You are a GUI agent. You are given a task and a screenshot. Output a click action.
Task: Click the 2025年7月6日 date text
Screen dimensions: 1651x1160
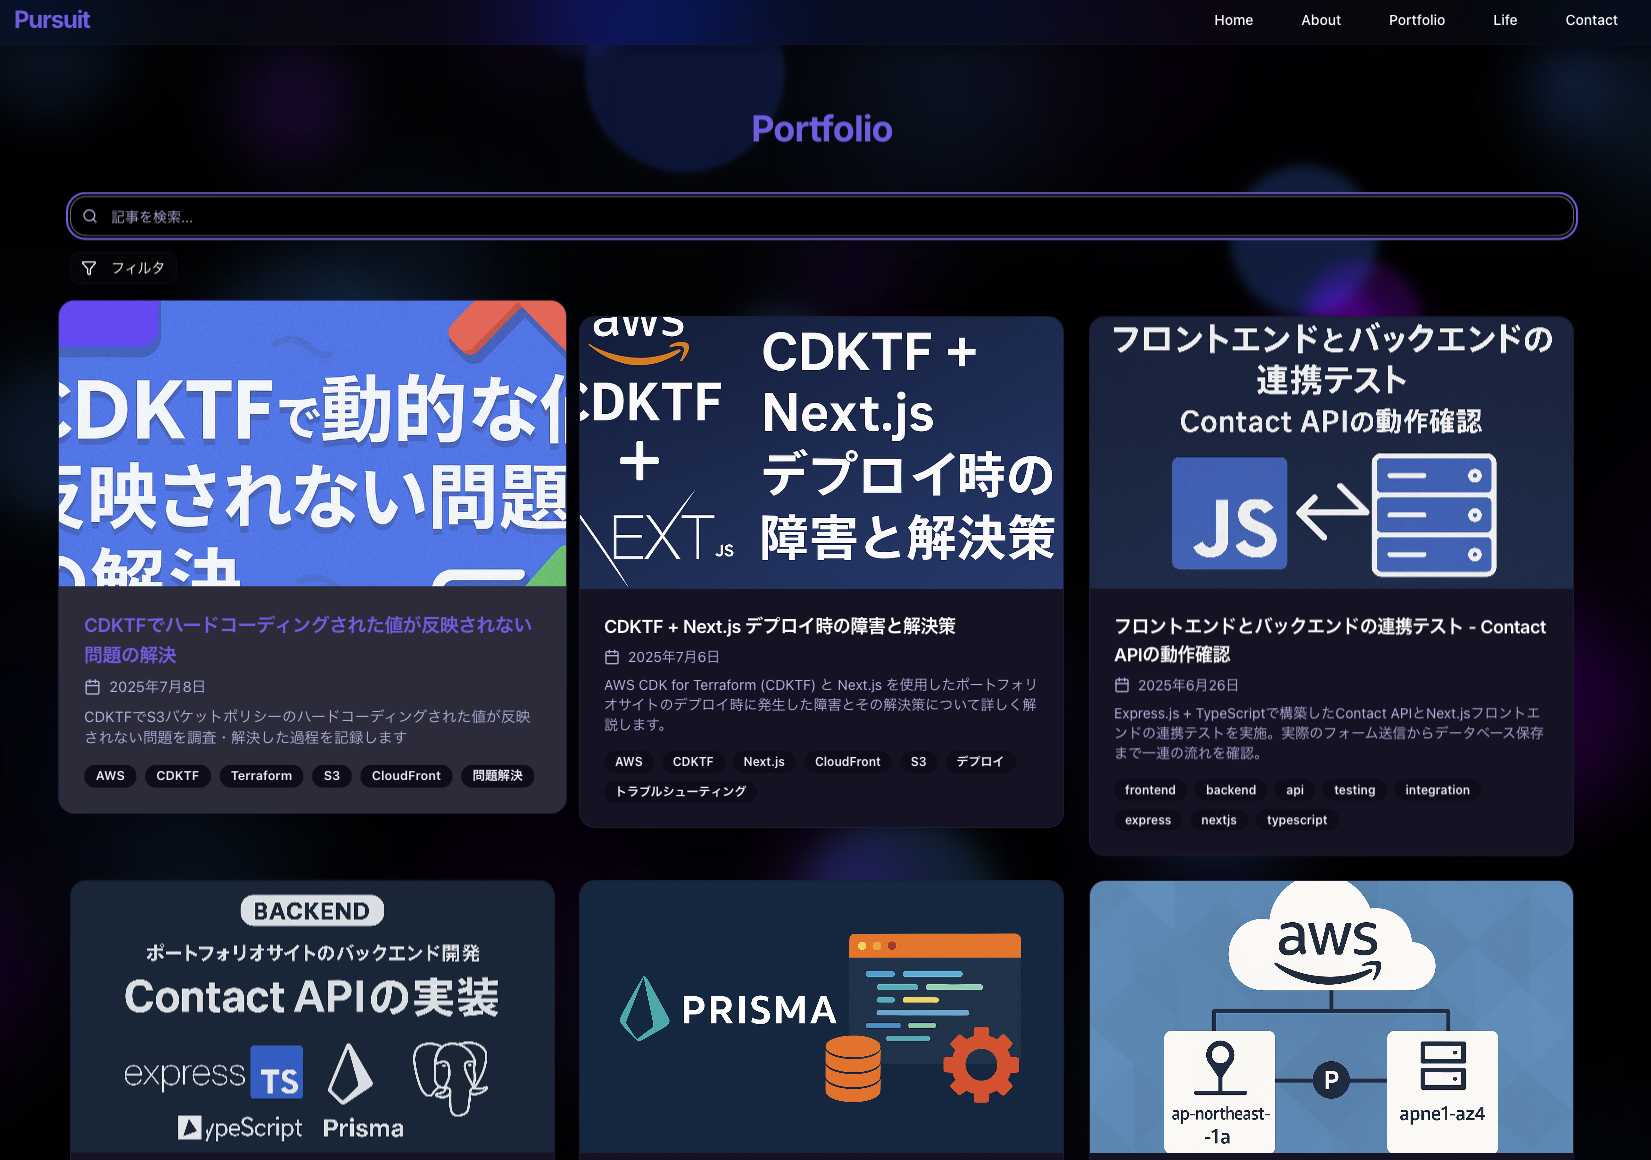pyautogui.click(x=673, y=657)
